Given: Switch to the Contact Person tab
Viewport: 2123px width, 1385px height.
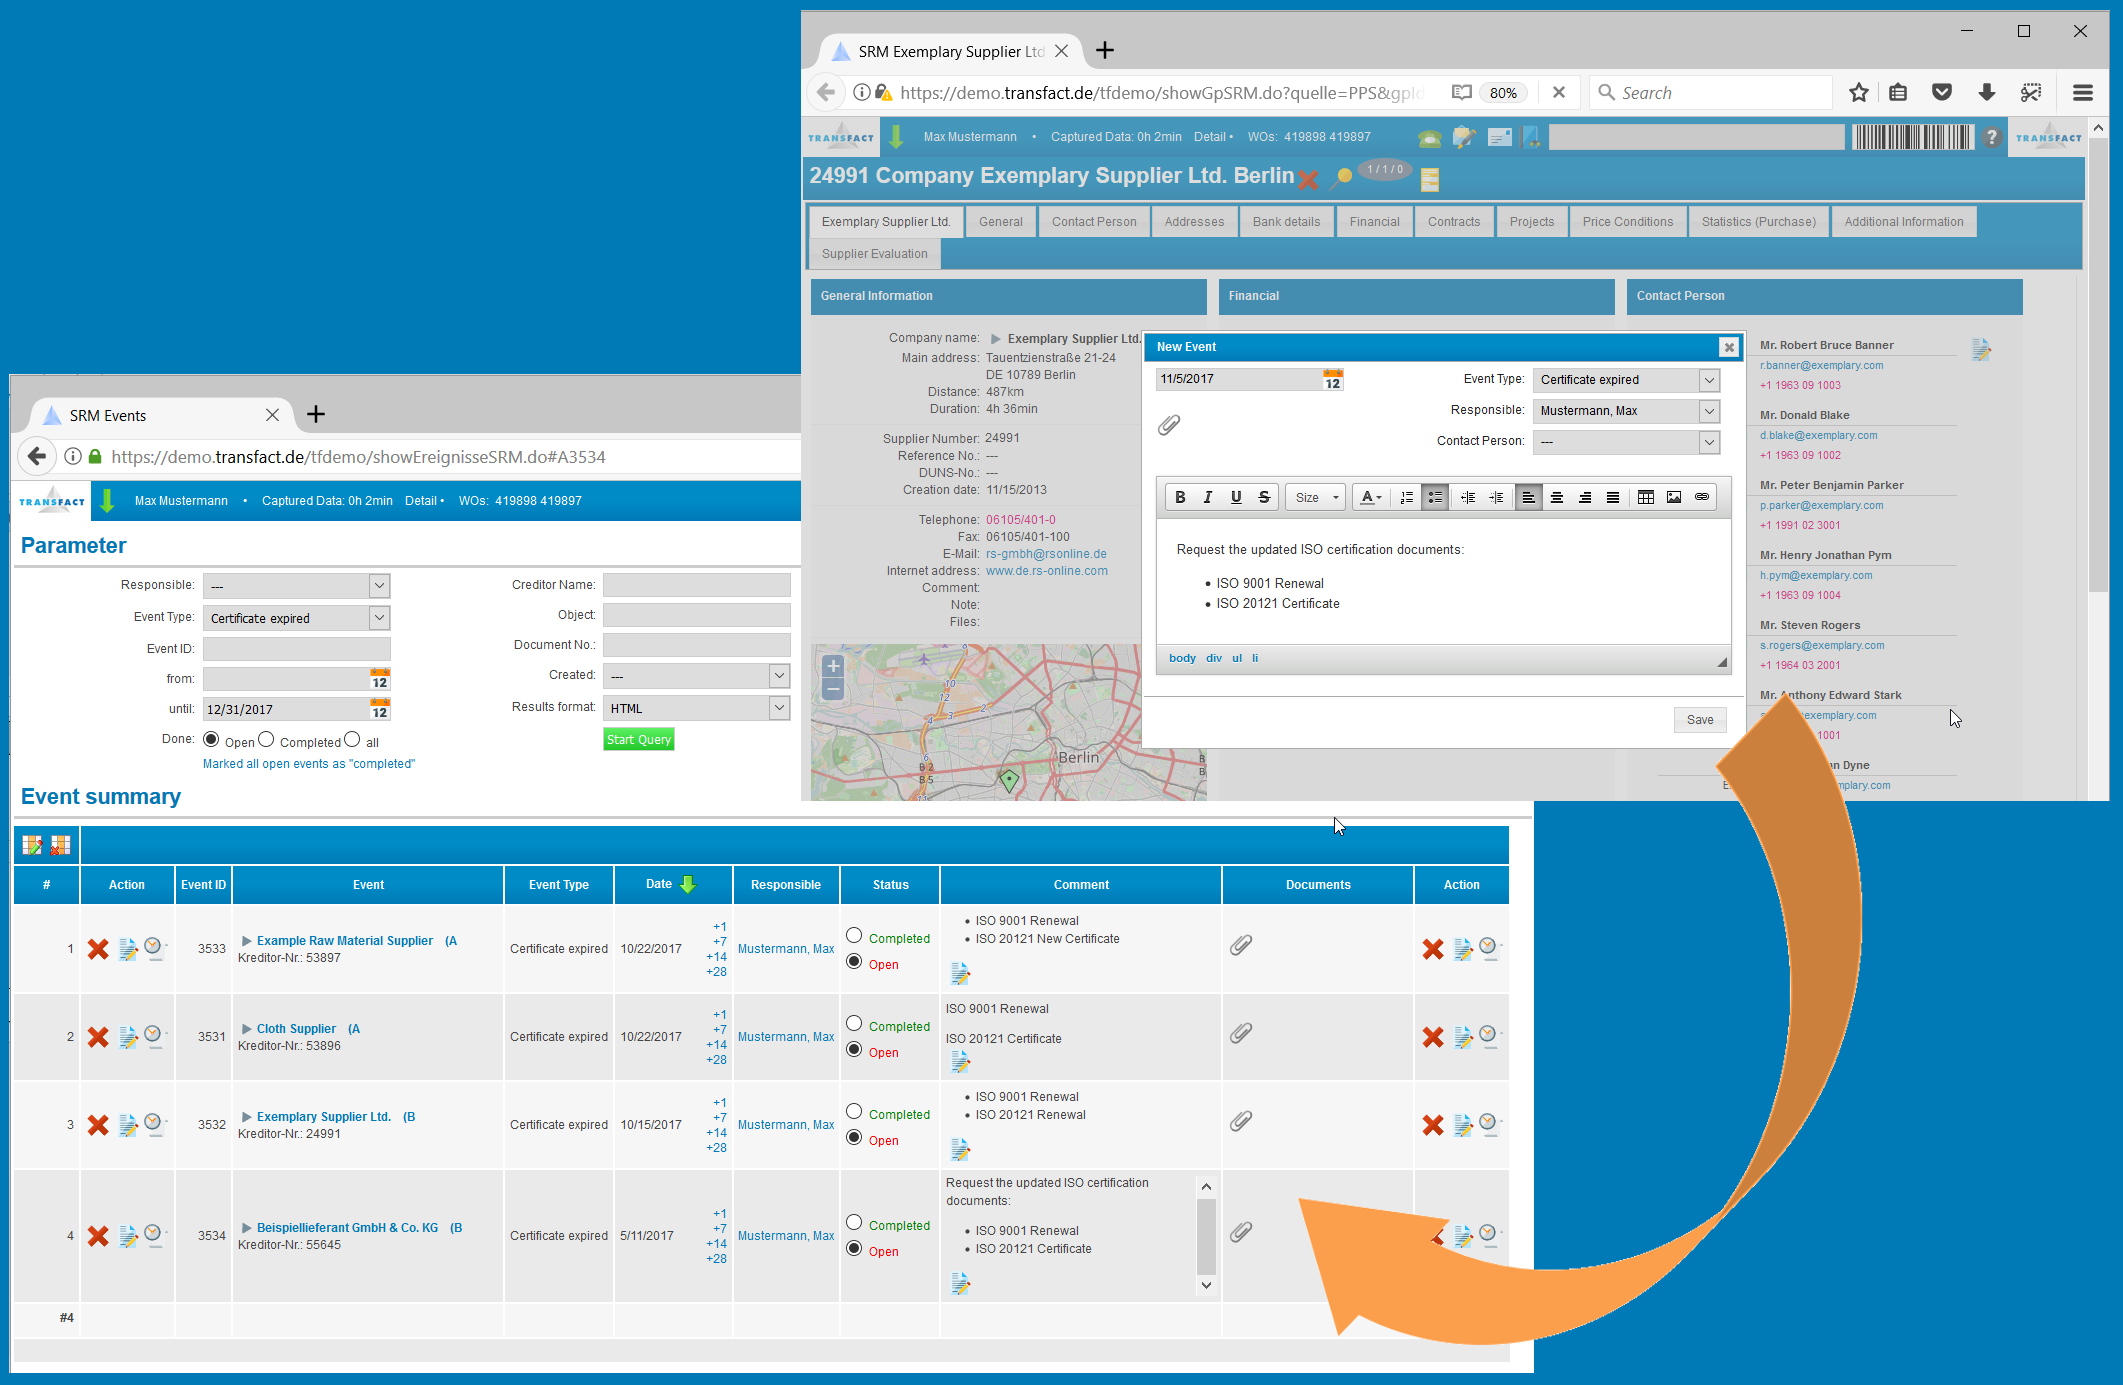Looking at the screenshot, I should (x=1094, y=222).
